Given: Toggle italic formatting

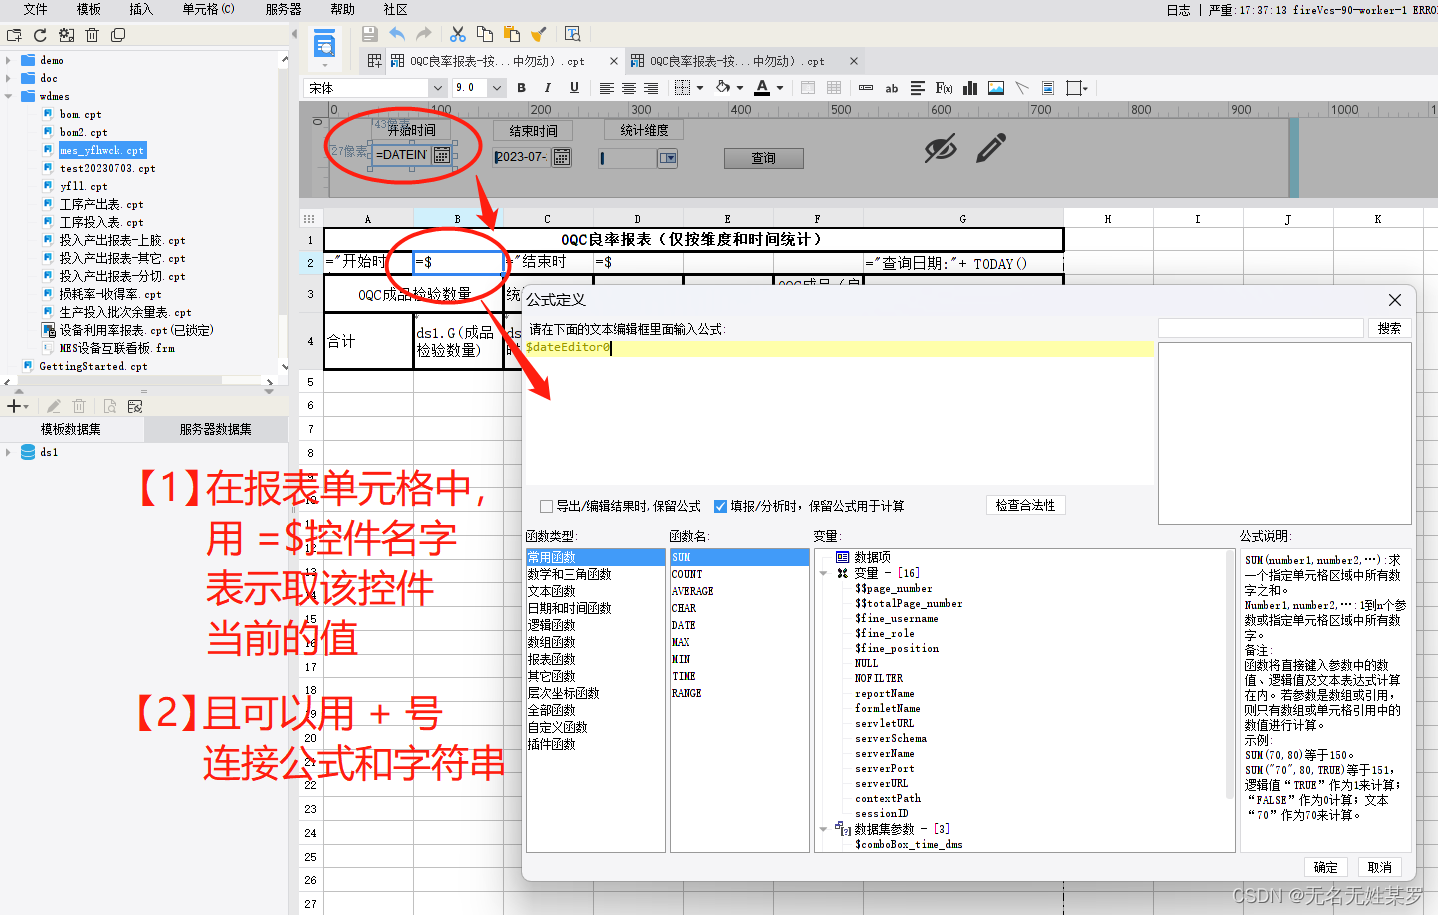Looking at the screenshot, I should [547, 88].
